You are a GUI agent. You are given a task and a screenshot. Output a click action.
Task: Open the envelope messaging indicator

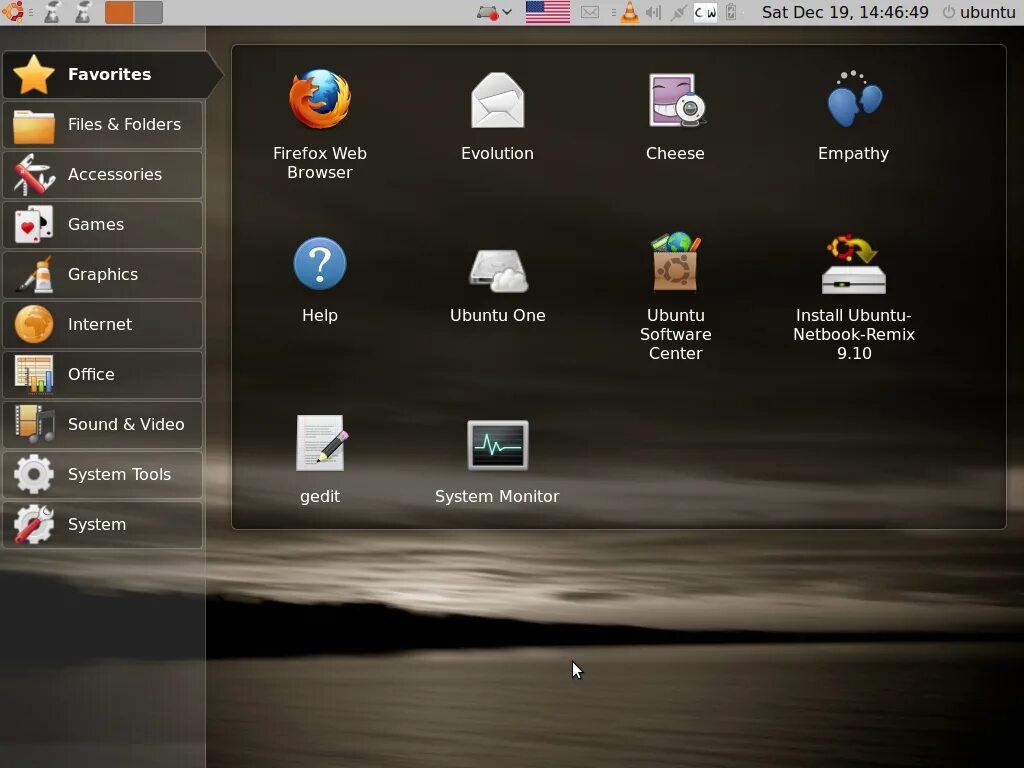point(590,12)
